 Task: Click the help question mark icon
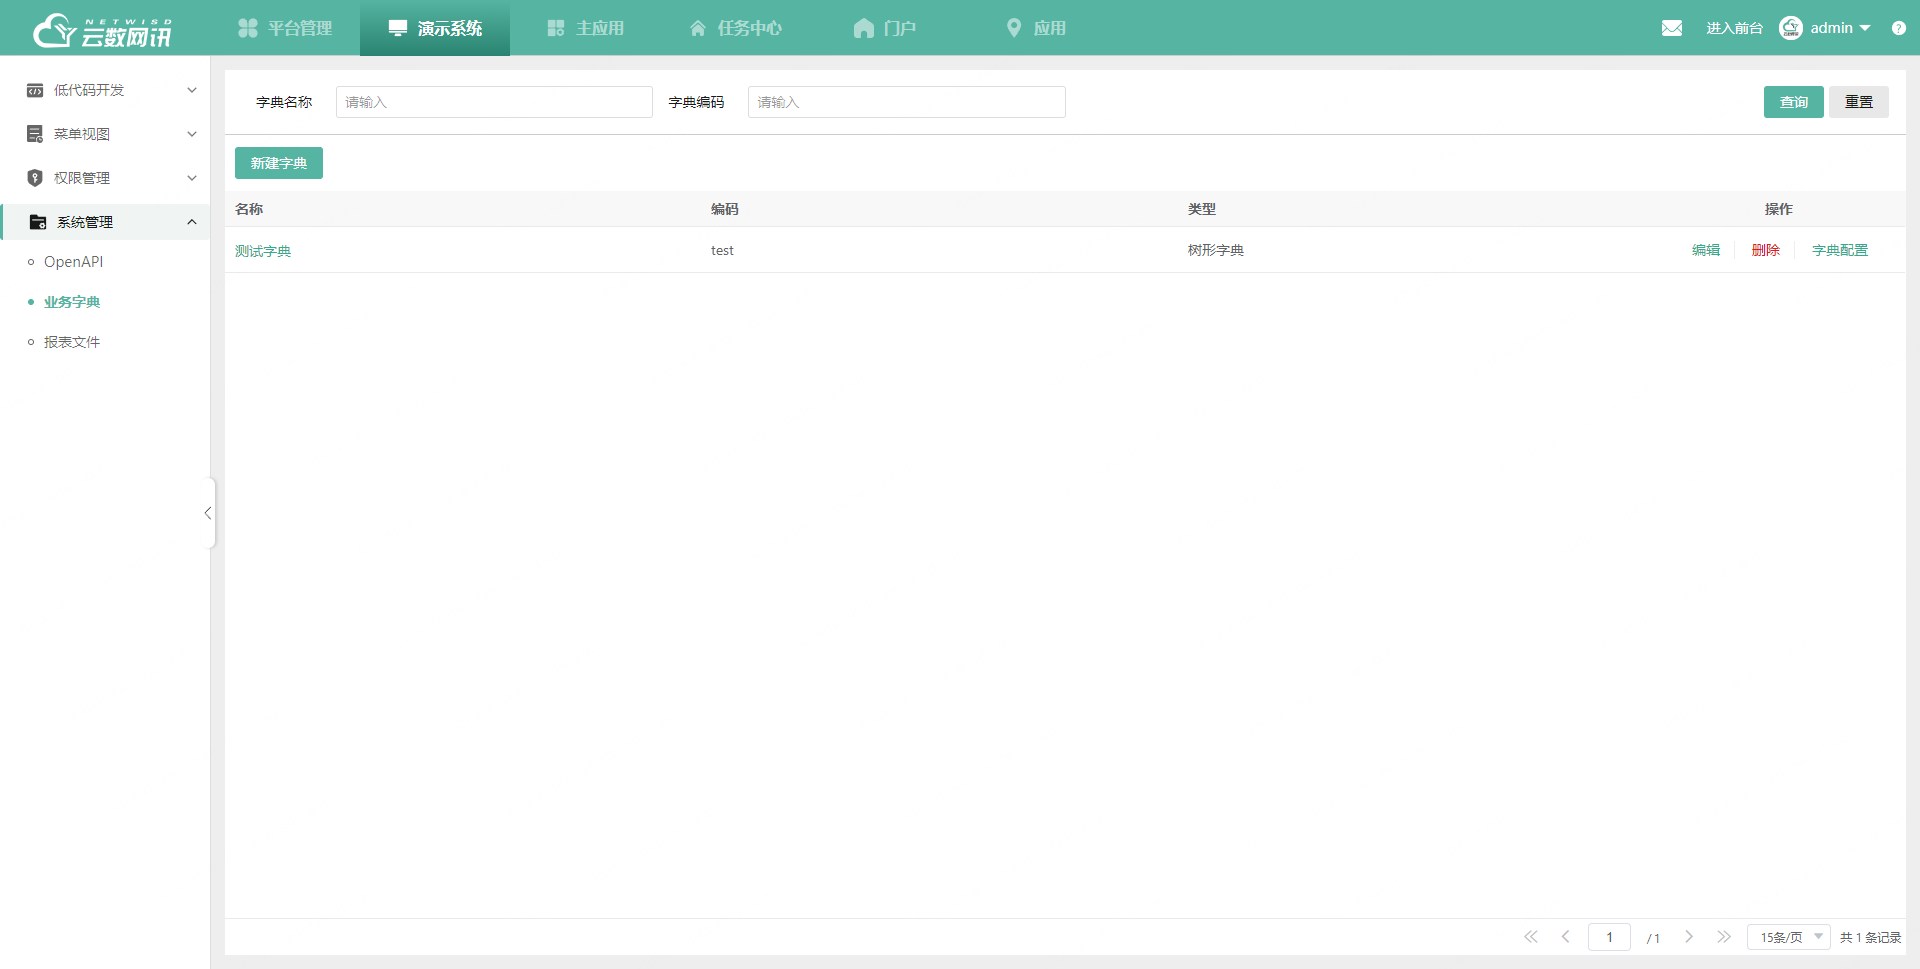[1898, 28]
